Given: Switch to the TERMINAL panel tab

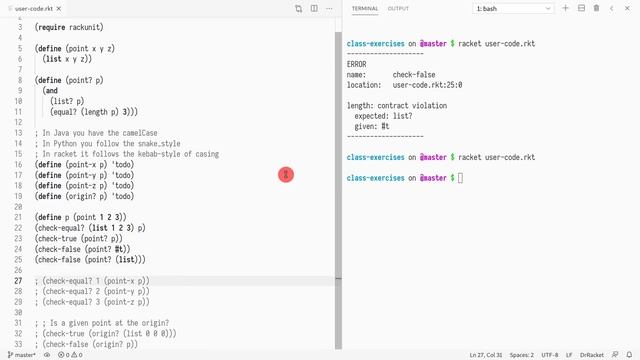Looking at the screenshot, I should (x=365, y=9).
